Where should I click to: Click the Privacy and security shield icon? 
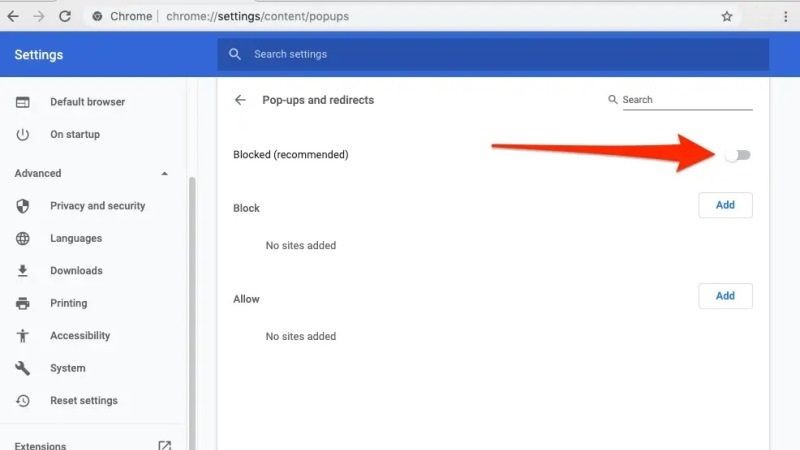pos(22,206)
